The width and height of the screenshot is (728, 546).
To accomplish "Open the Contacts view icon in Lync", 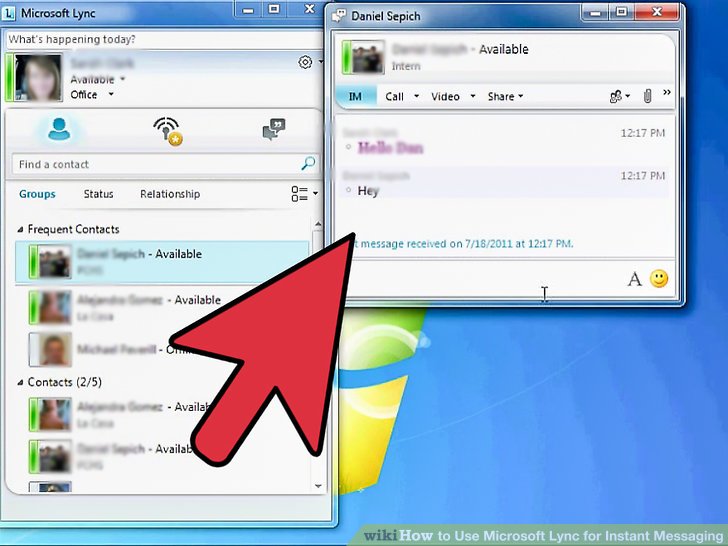I will pyautogui.click(x=59, y=129).
